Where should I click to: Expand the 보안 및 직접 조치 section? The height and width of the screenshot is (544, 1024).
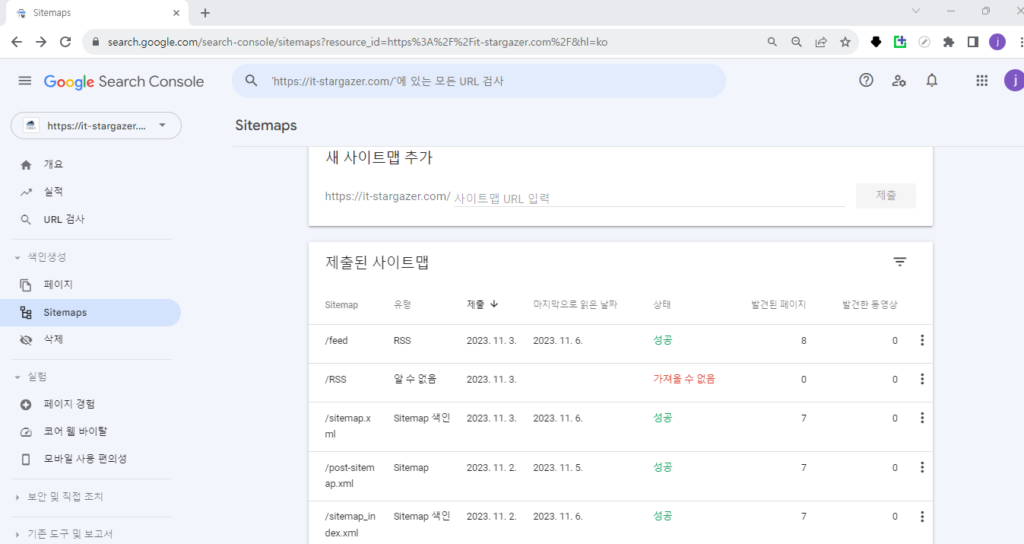59,496
